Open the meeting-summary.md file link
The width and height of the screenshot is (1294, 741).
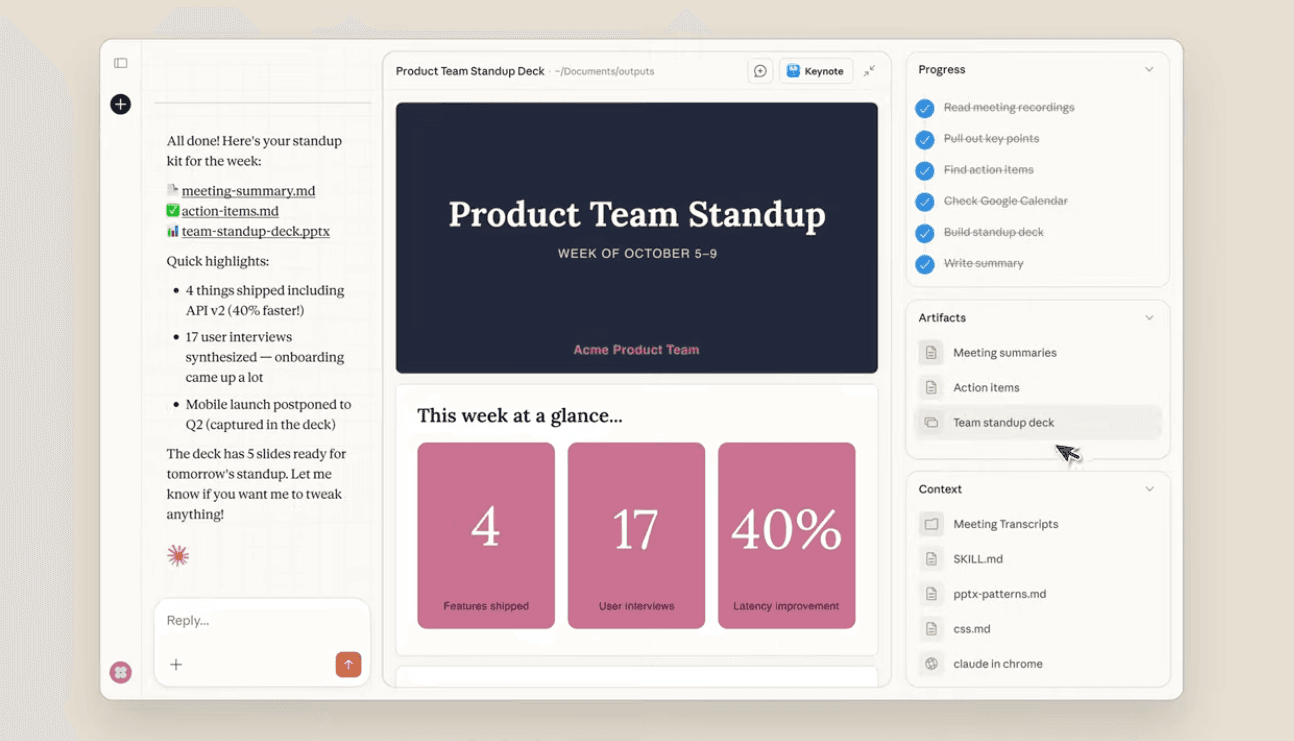pyautogui.click(x=248, y=191)
